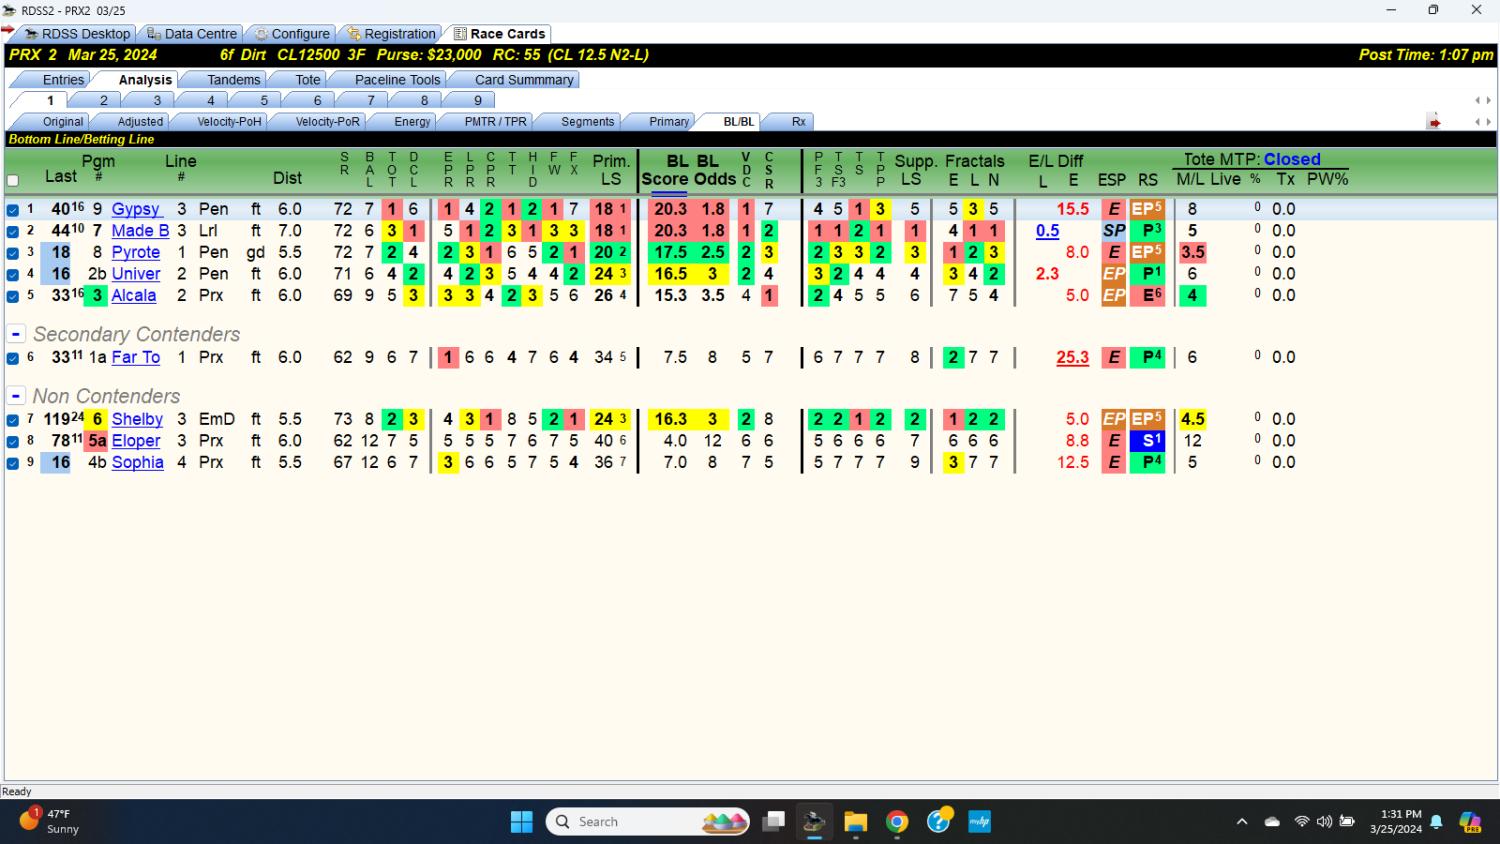Show hidden system tray icons
The image size is (1500, 844).
[x=1242, y=822]
